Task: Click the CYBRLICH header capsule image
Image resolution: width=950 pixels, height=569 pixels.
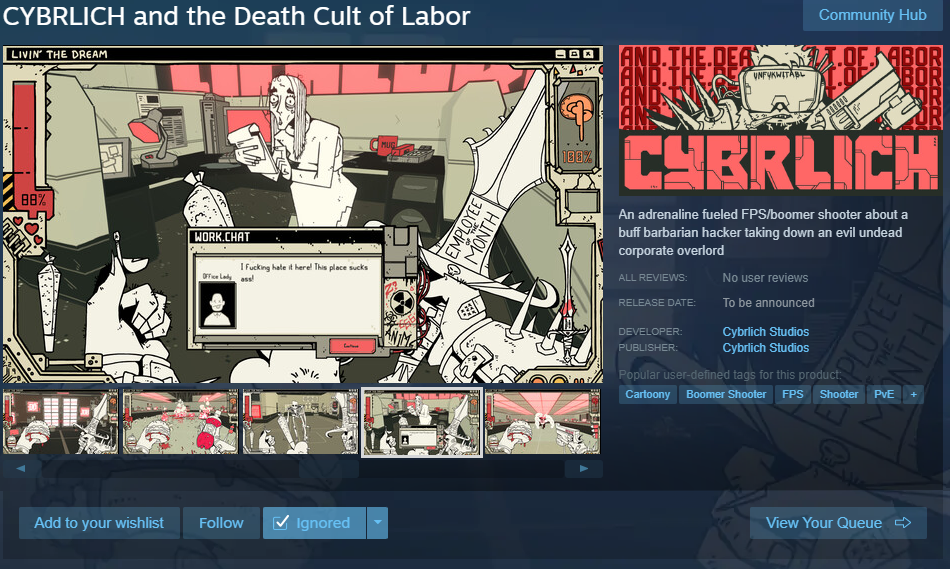Action: coord(780,120)
